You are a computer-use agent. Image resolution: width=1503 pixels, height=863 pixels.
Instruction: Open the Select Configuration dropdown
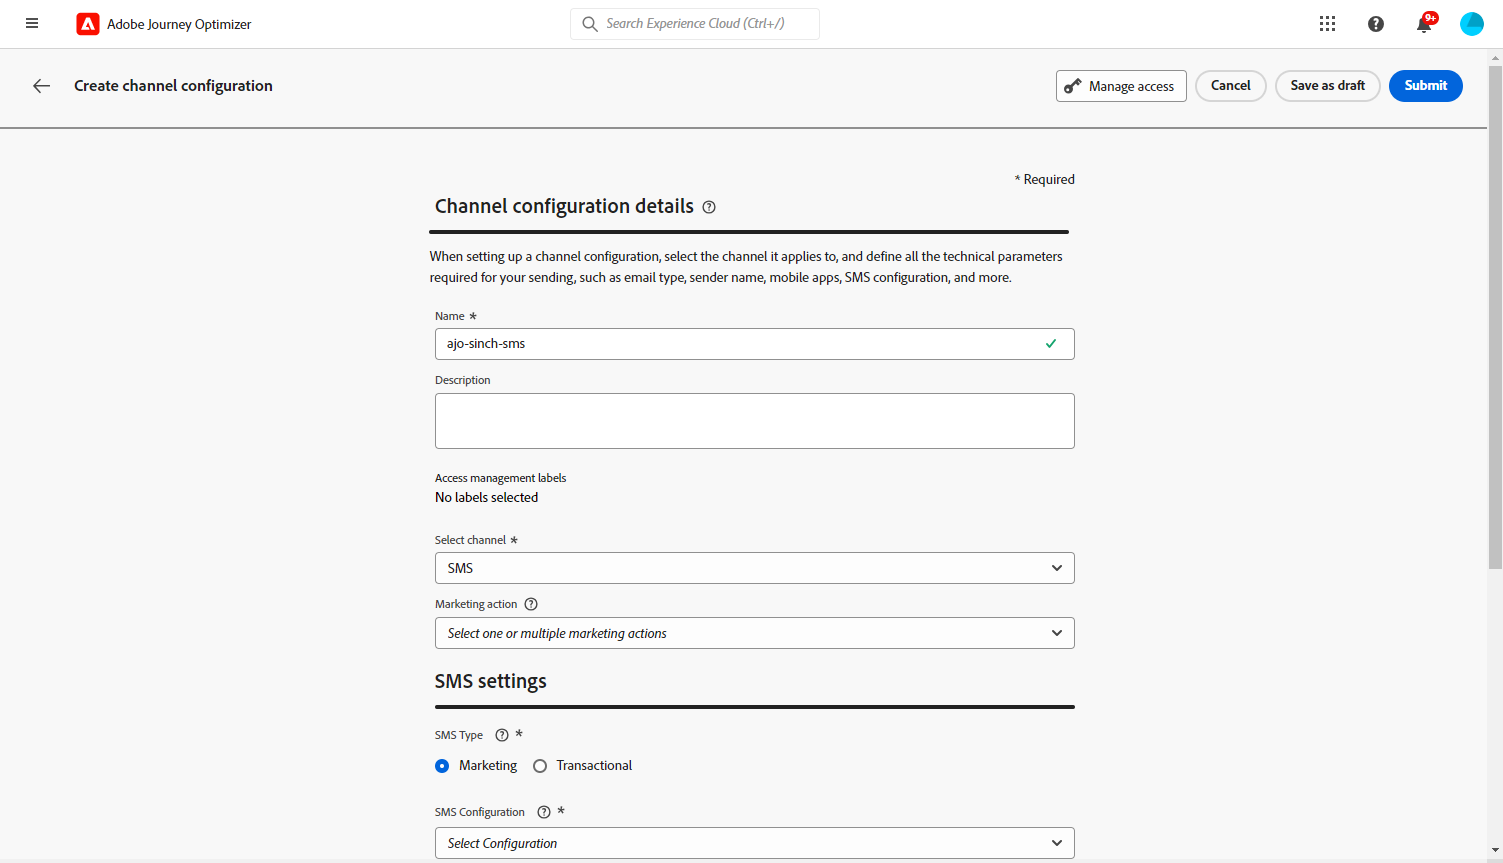click(754, 843)
